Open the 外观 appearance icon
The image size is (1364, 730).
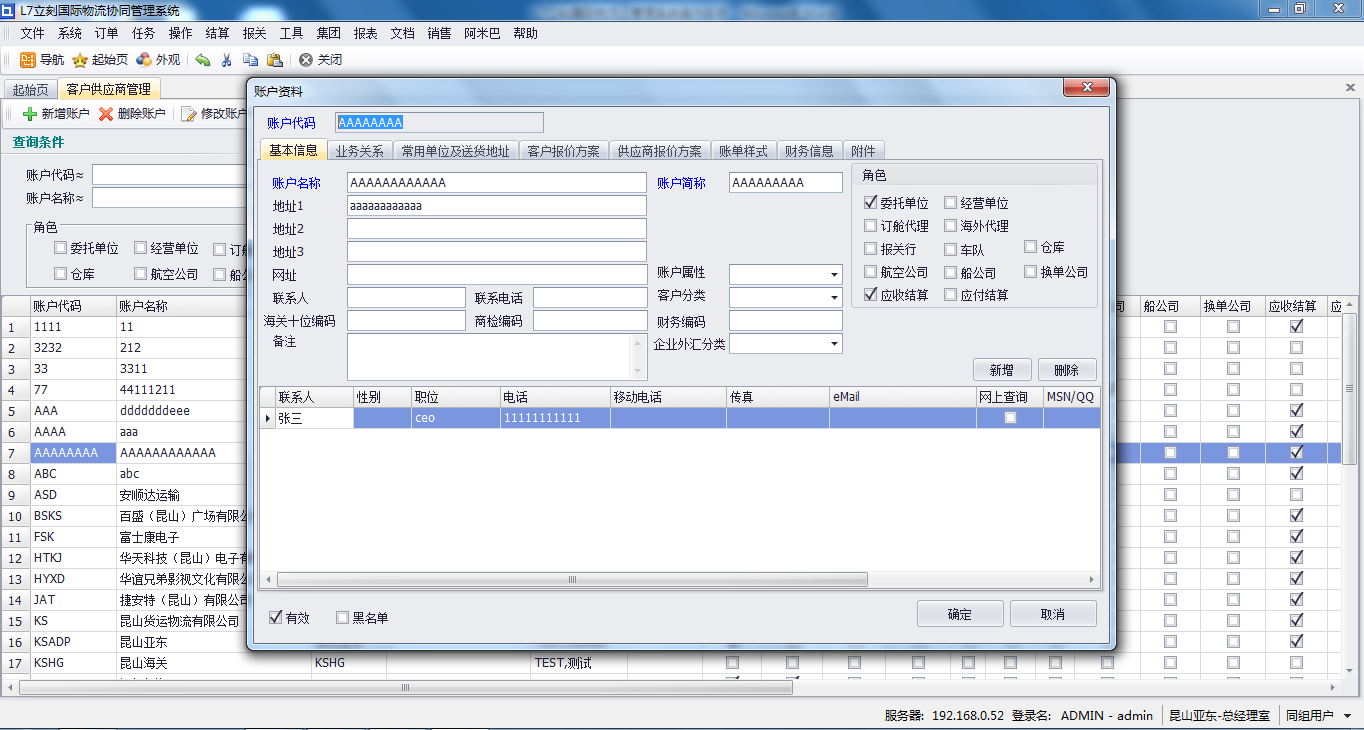click(x=144, y=60)
